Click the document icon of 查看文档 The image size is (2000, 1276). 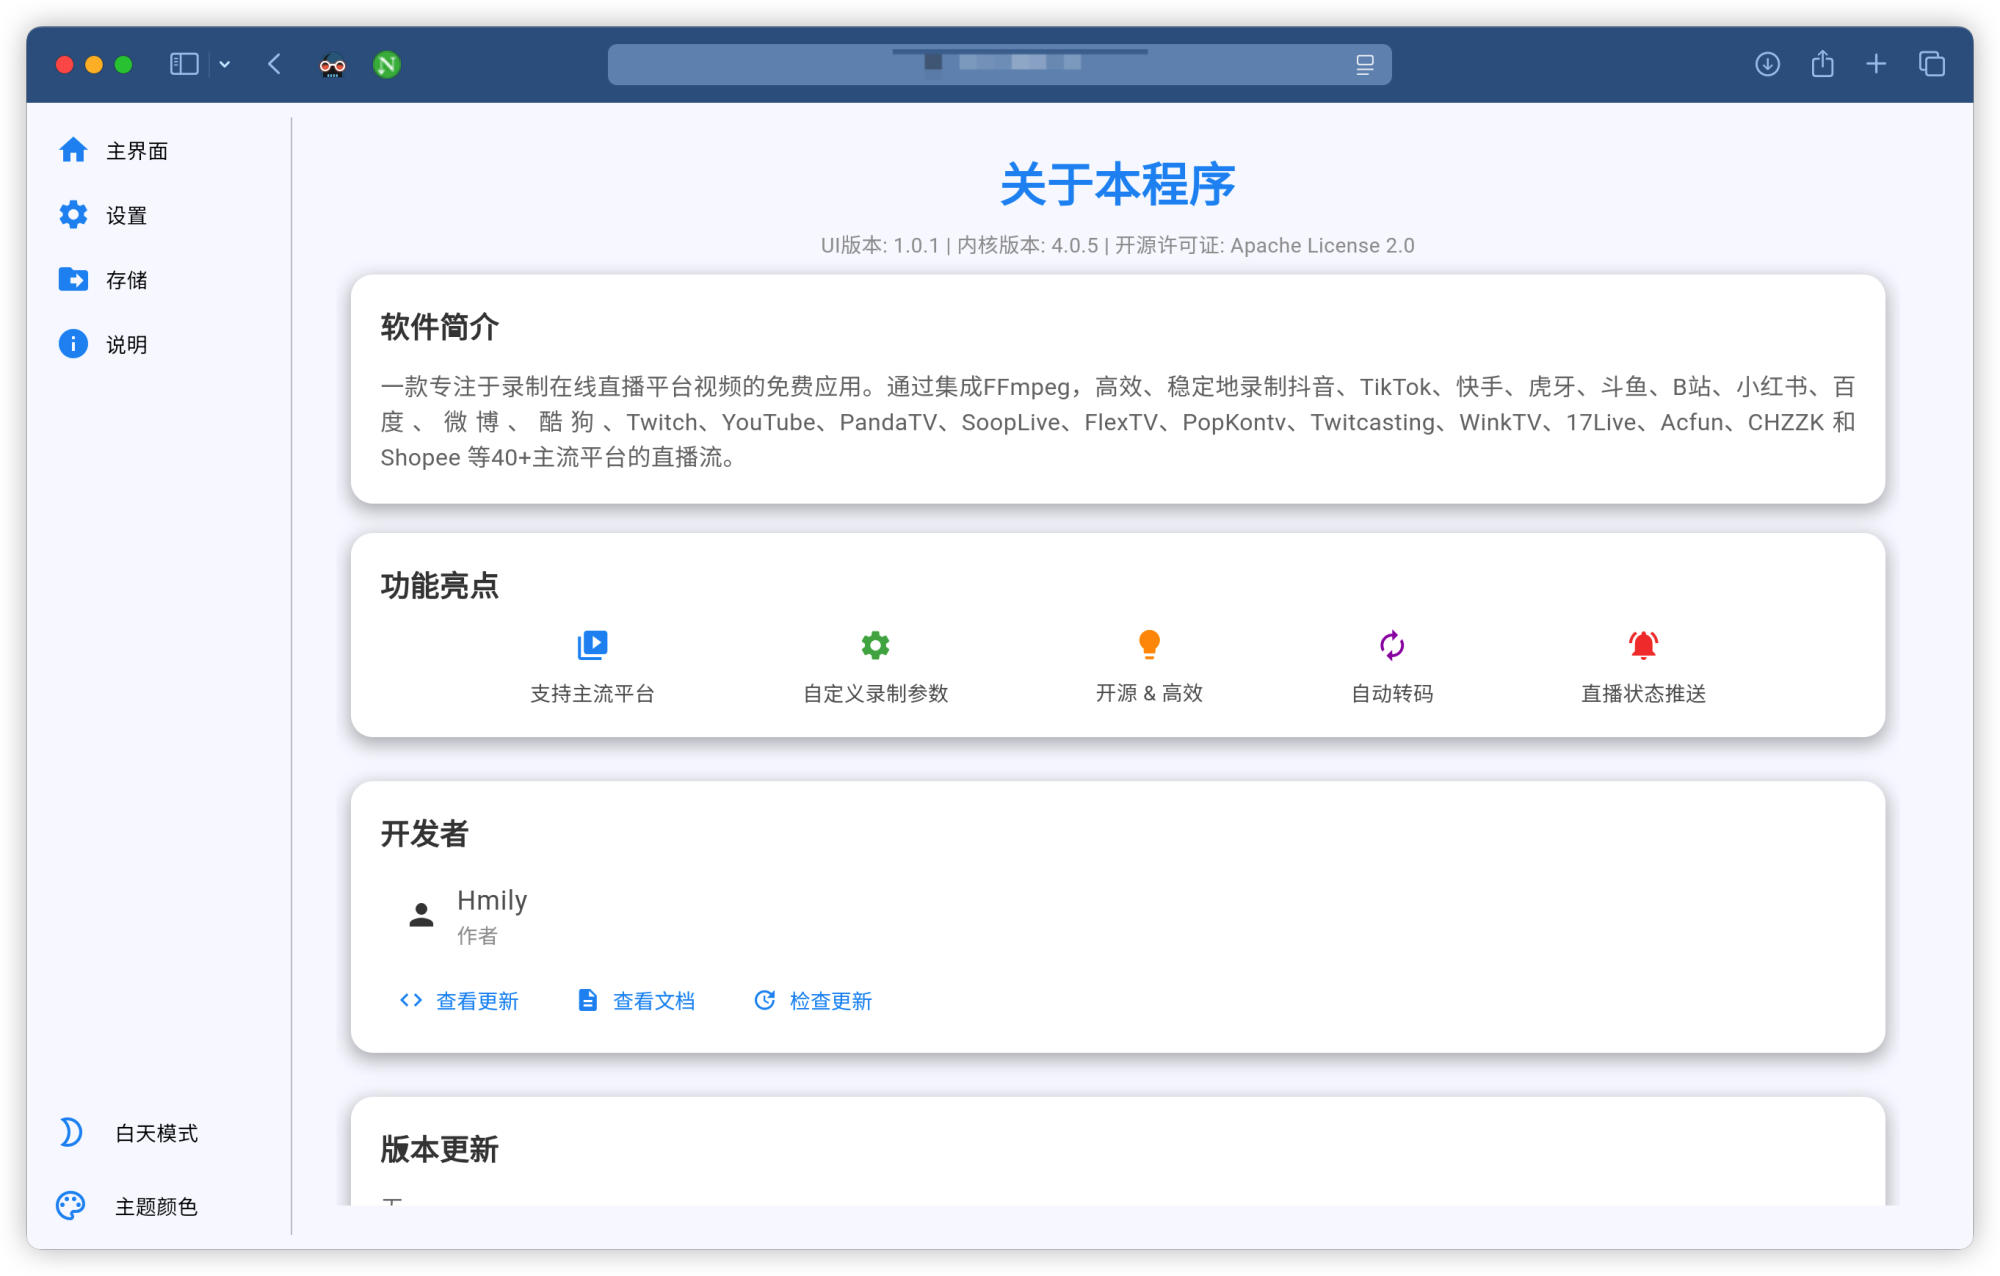point(588,1000)
